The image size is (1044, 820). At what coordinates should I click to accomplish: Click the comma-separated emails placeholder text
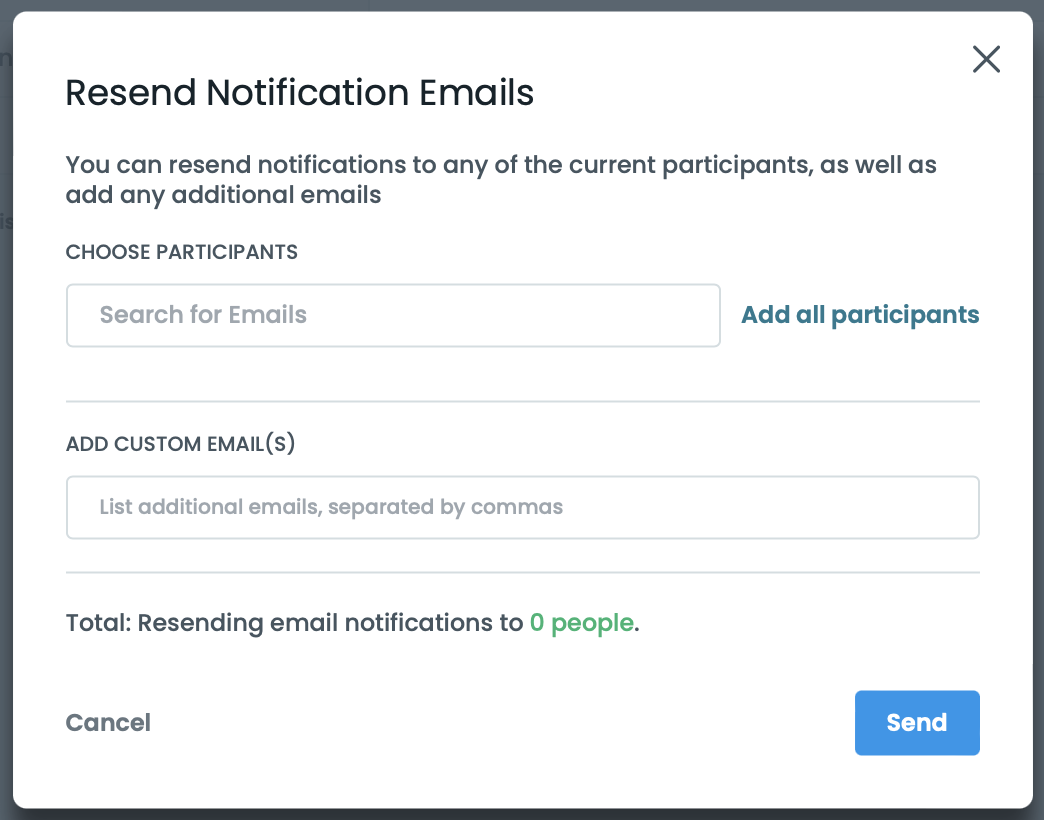click(x=331, y=507)
